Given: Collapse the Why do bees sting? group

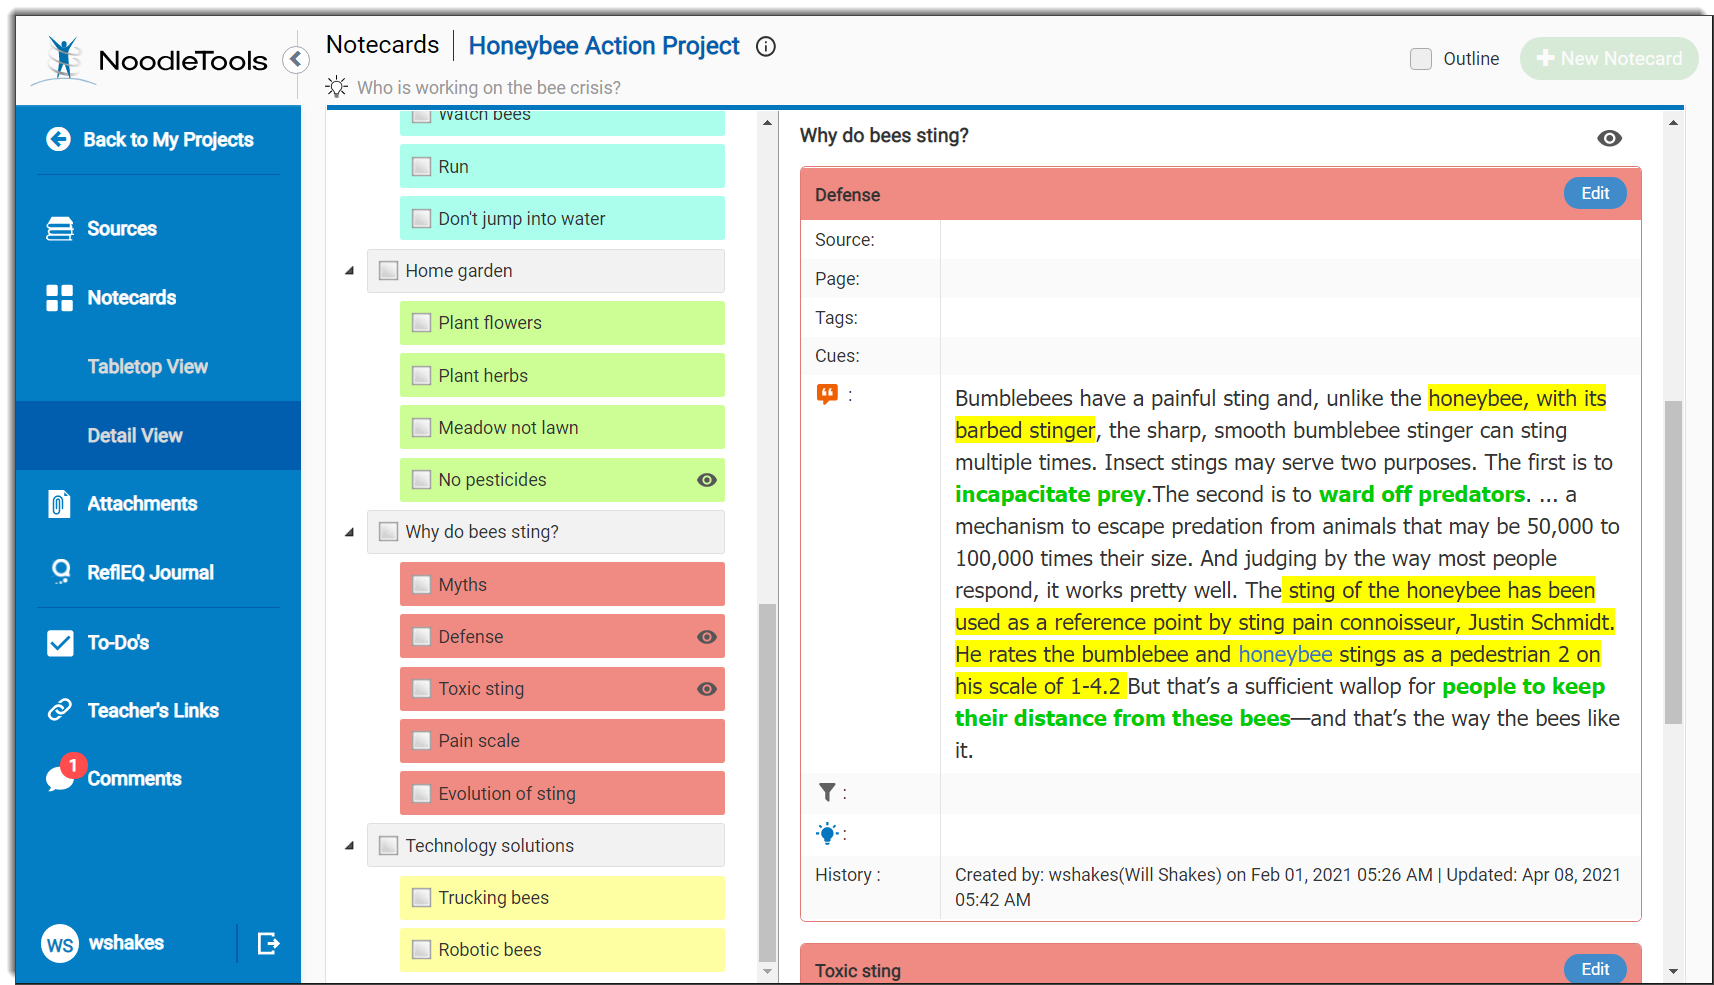Looking at the screenshot, I should pos(349,532).
